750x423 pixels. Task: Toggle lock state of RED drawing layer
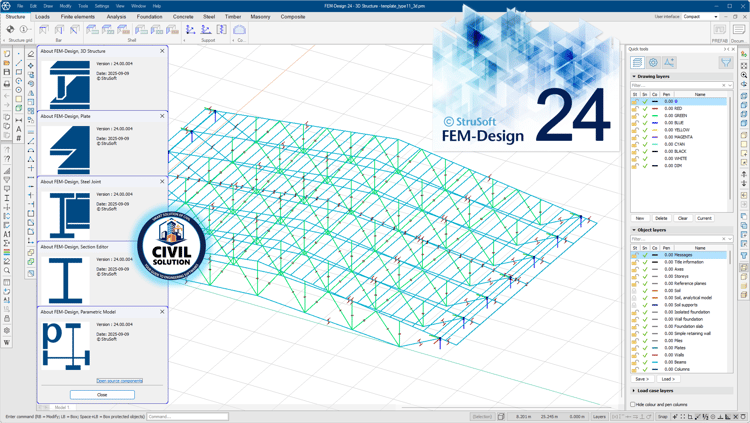(635, 109)
